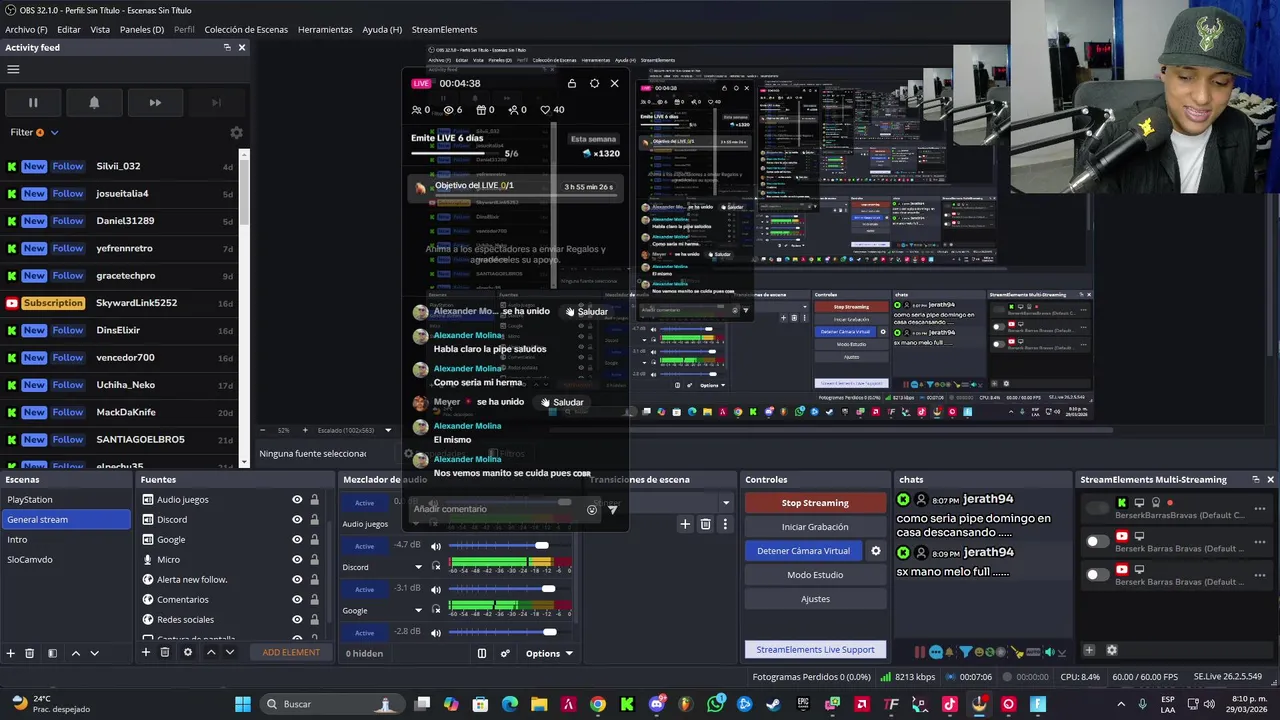This screenshot has width=1280, height=720.
Task: Select the Intro scene
Action: pos(65,539)
